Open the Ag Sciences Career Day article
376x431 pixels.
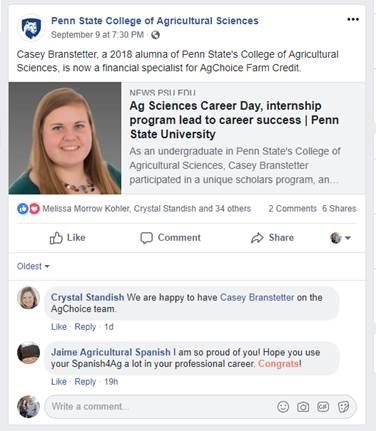tap(234, 120)
